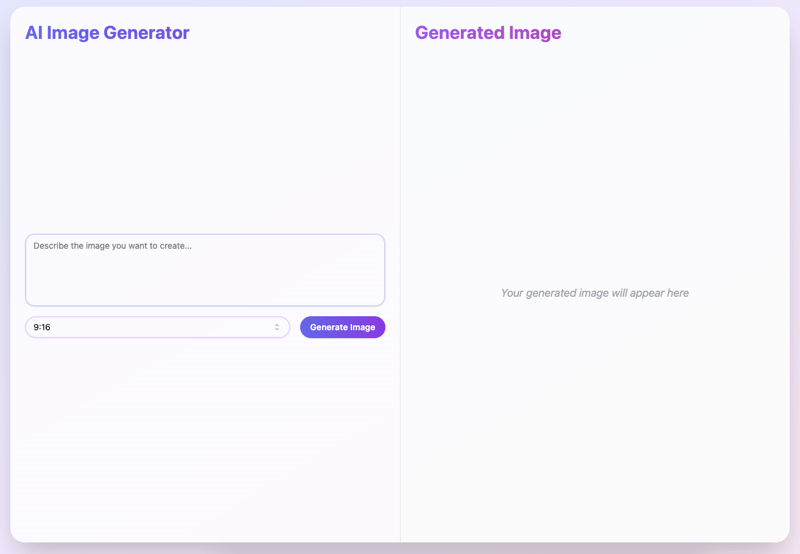The height and width of the screenshot is (554, 800).
Task: Click 'Your generated image will appear here' placeholder
Action: (594, 293)
